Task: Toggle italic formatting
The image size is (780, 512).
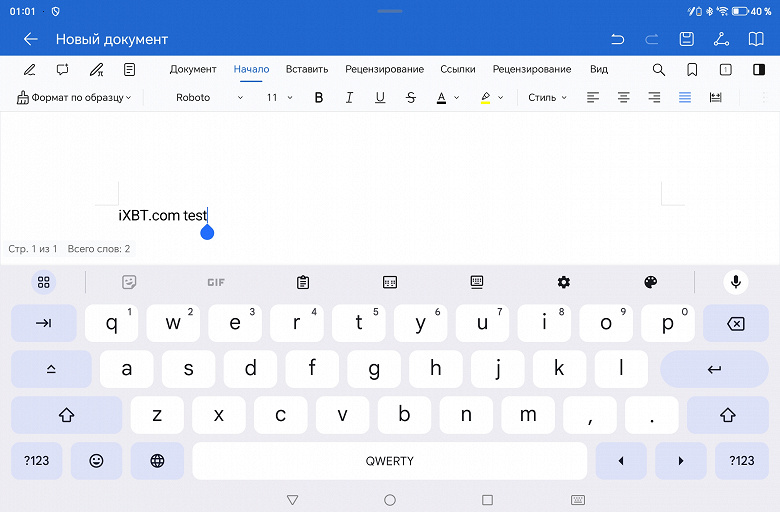Action: tap(349, 98)
